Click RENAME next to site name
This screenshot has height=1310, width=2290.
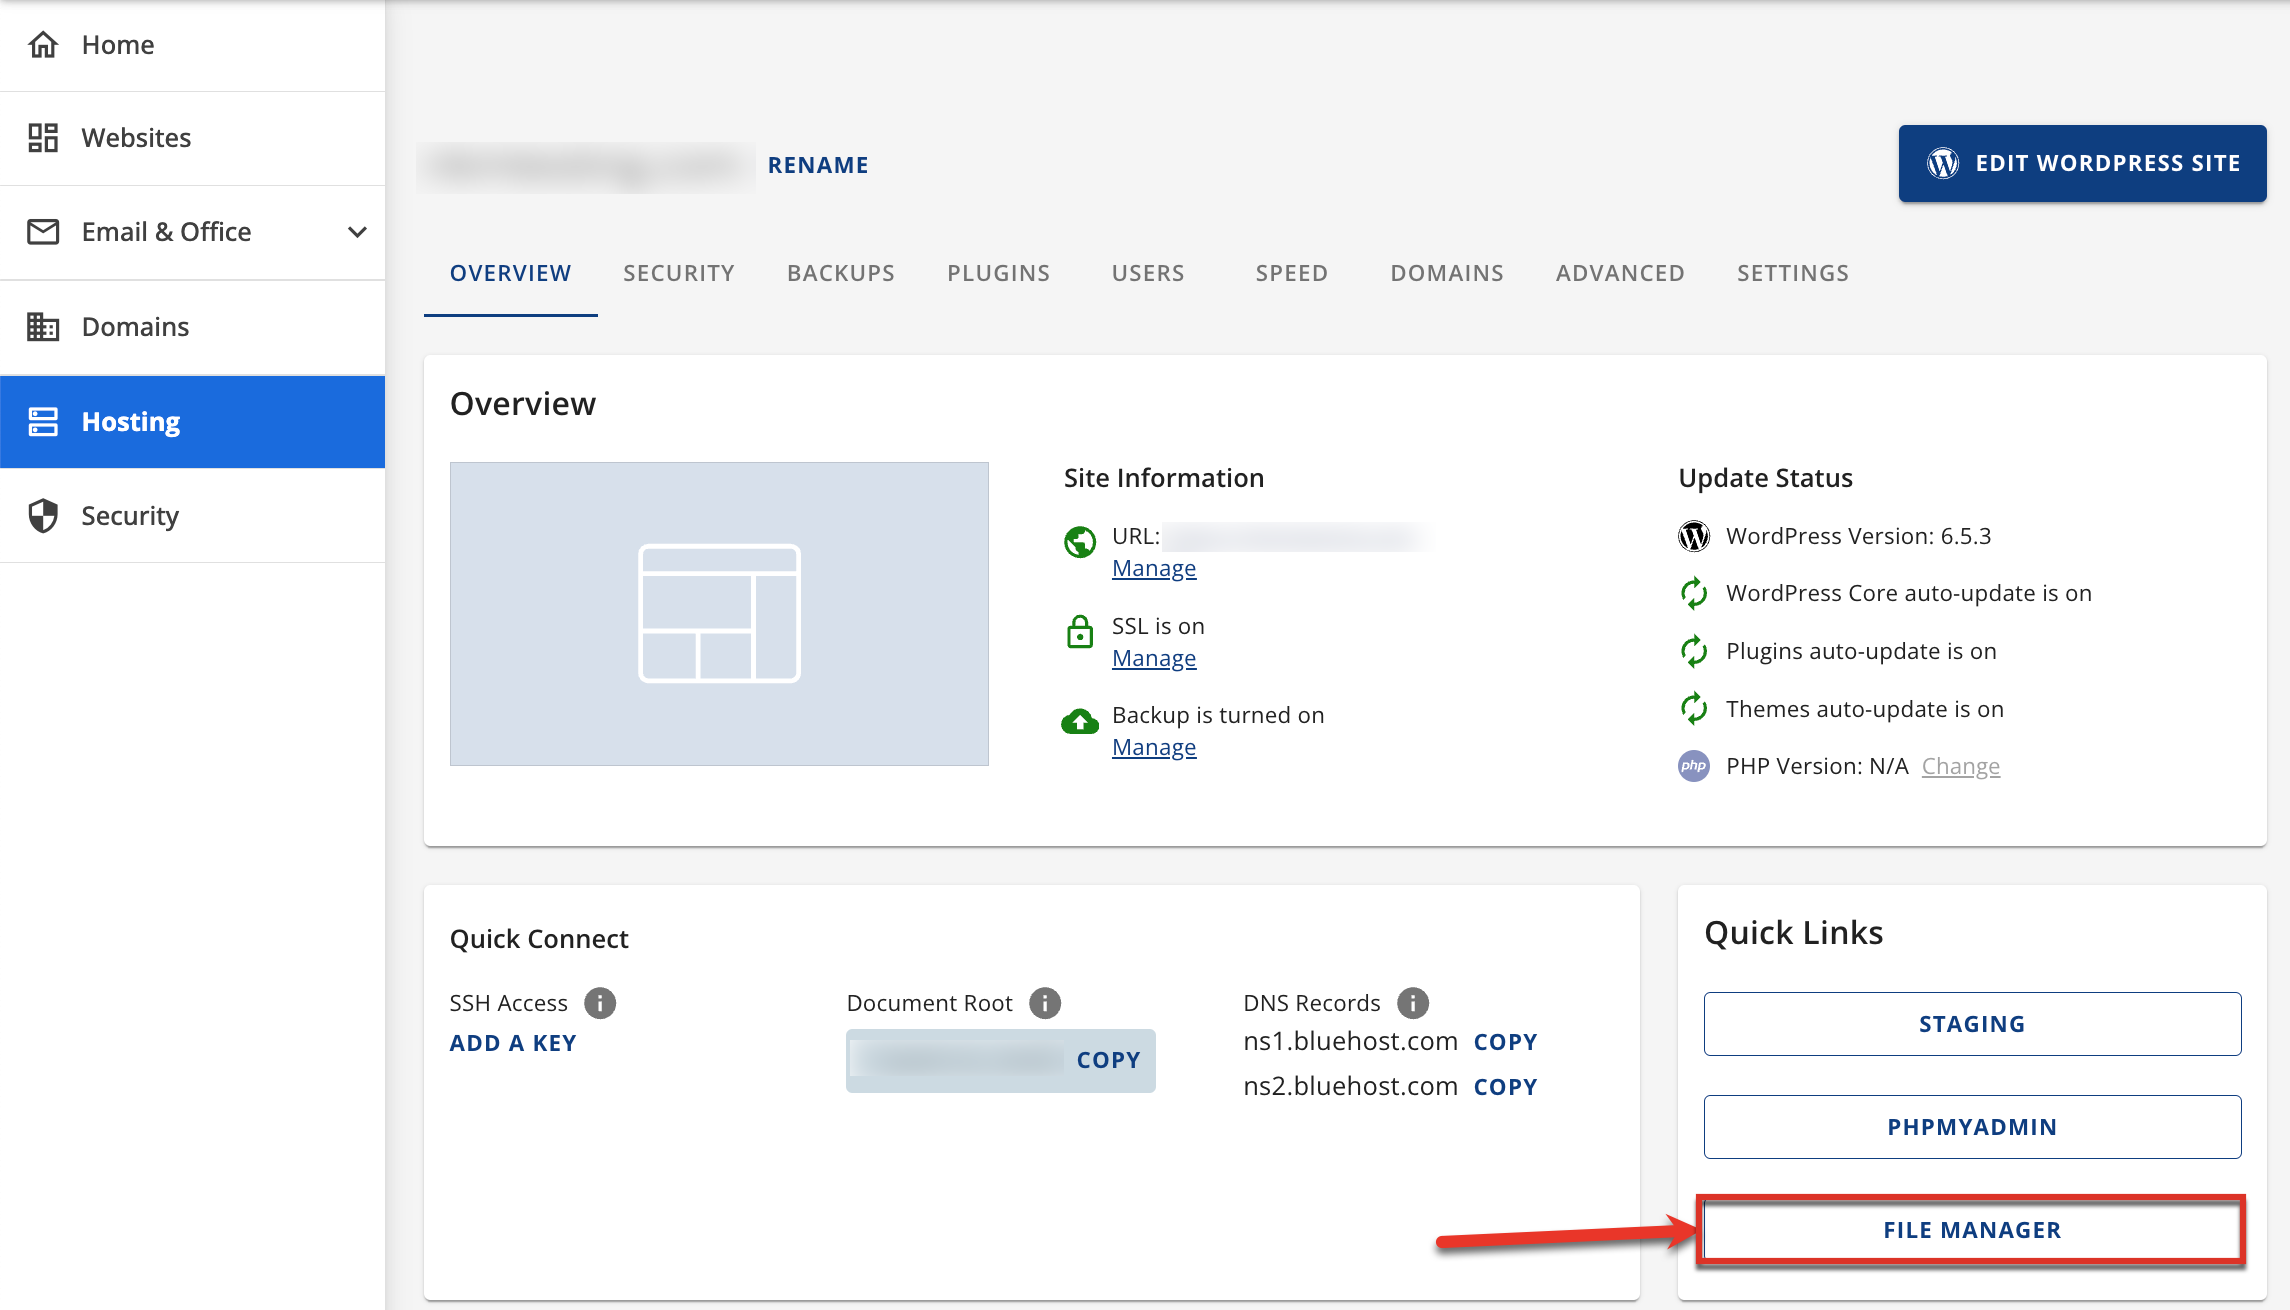click(x=818, y=164)
